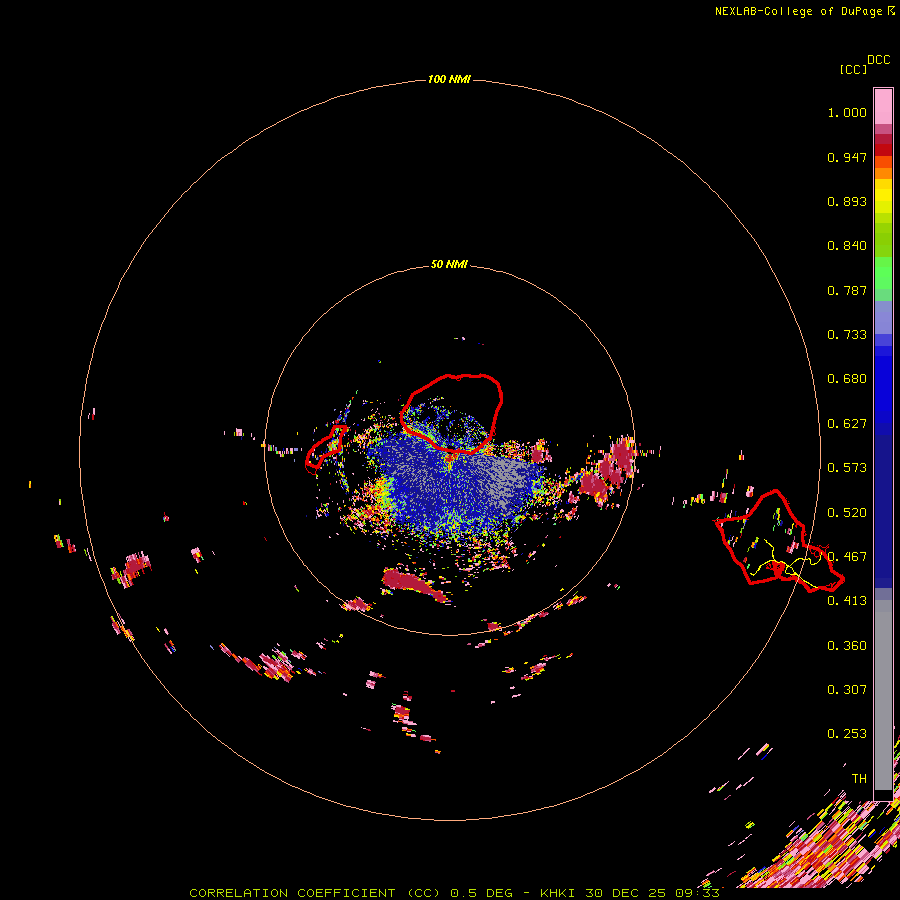
Task: Click the 0.573 value on color scale
Action: tap(847, 468)
